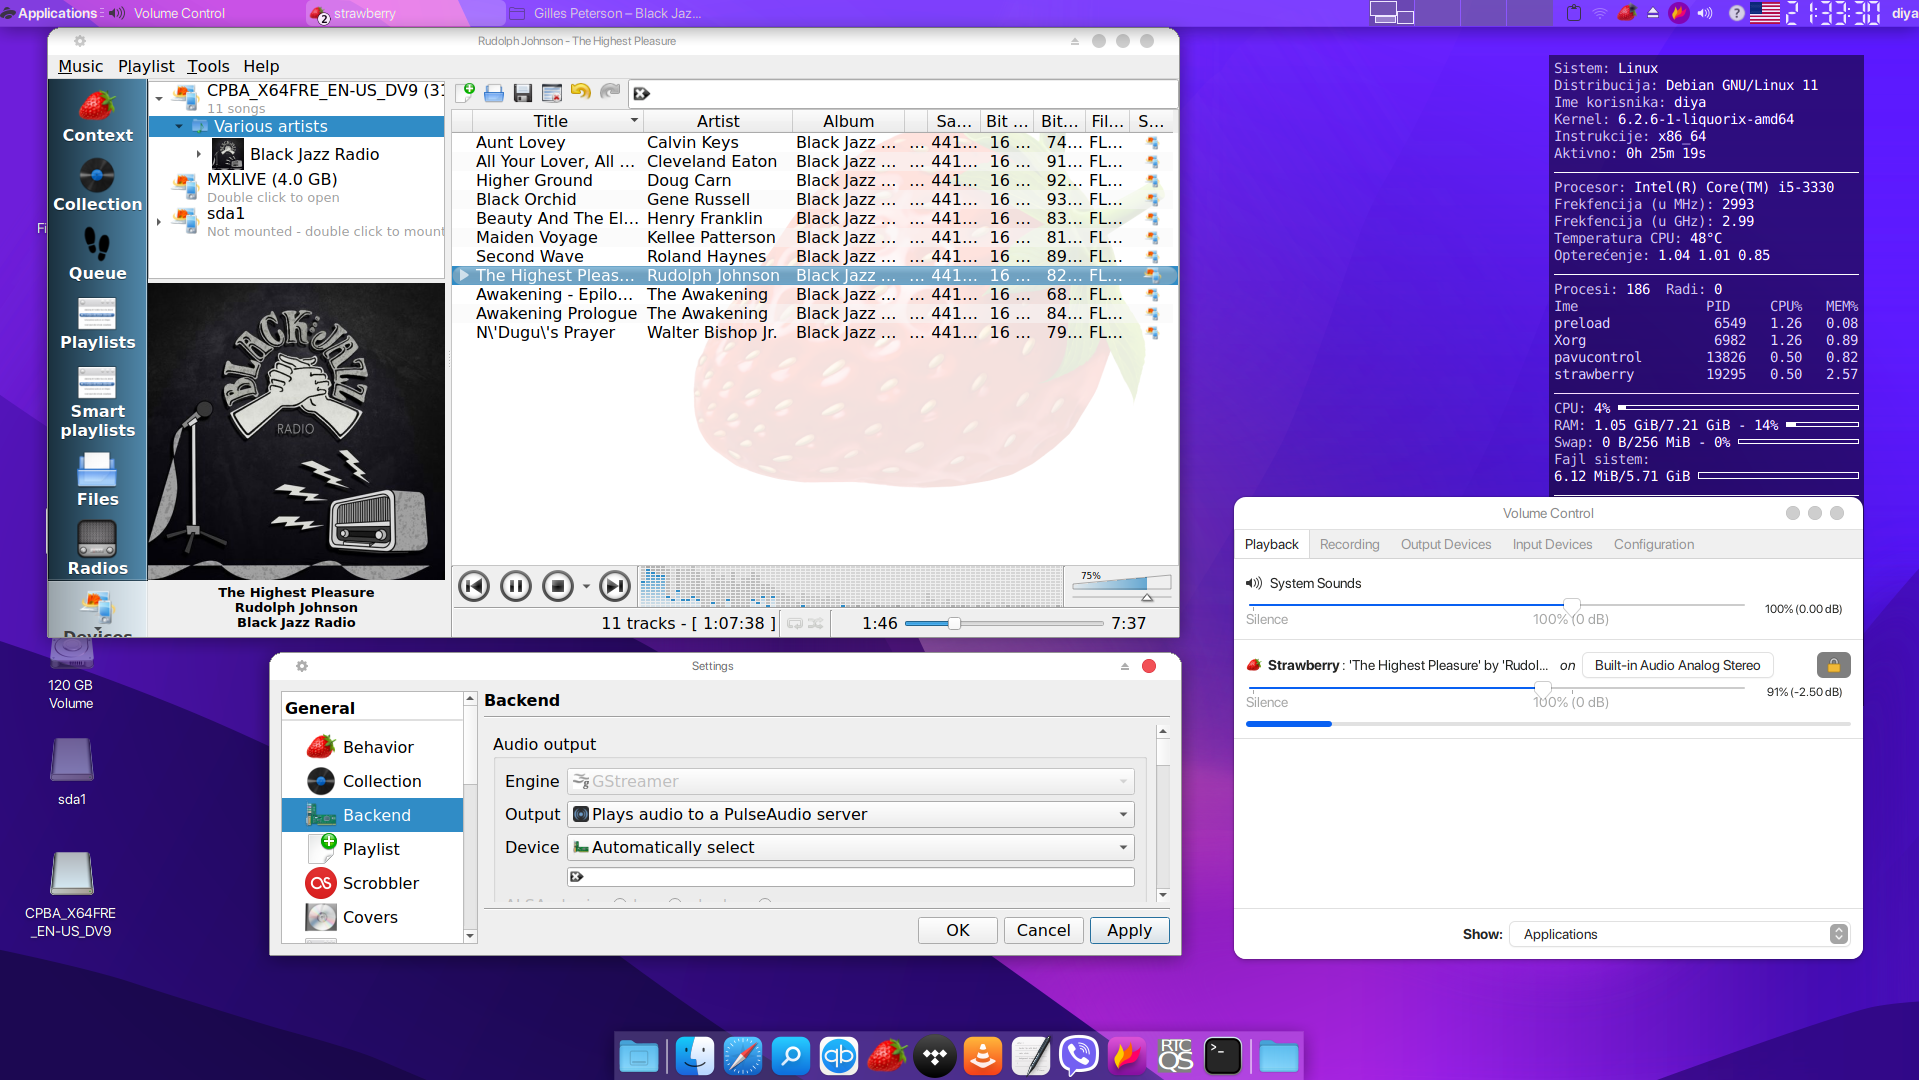
Task: Clear the playlist search field icon
Action: [x=641, y=93]
